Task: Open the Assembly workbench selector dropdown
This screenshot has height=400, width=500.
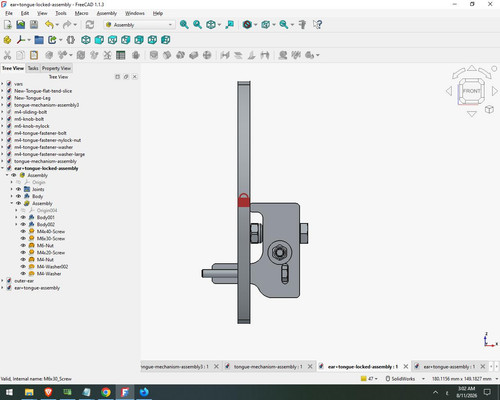Action: coord(139,25)
